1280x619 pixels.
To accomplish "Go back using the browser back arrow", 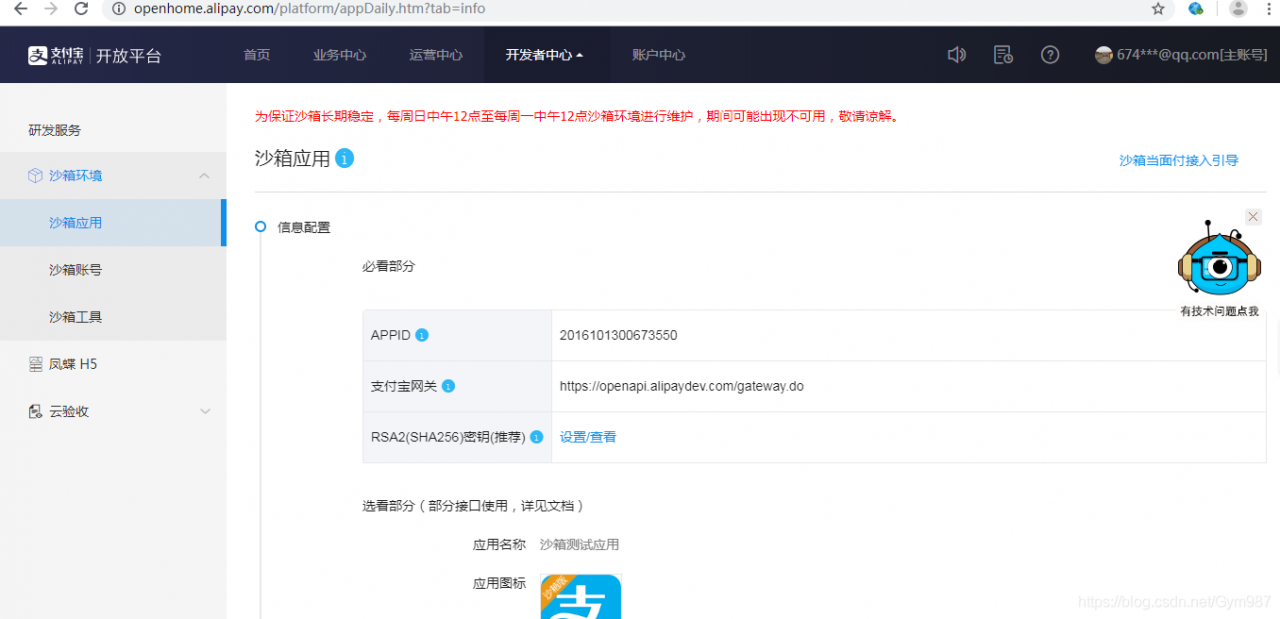I will point(21,9).
